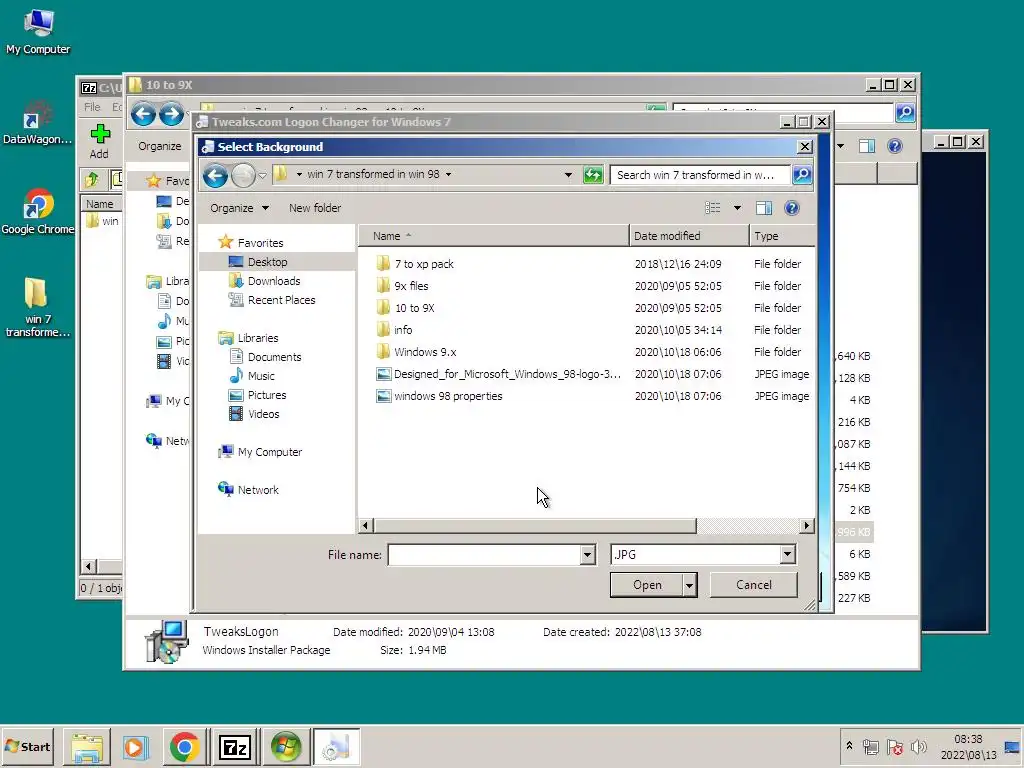1024x768 pixels.
Task: Click Open button
Action: coord(647,585)
